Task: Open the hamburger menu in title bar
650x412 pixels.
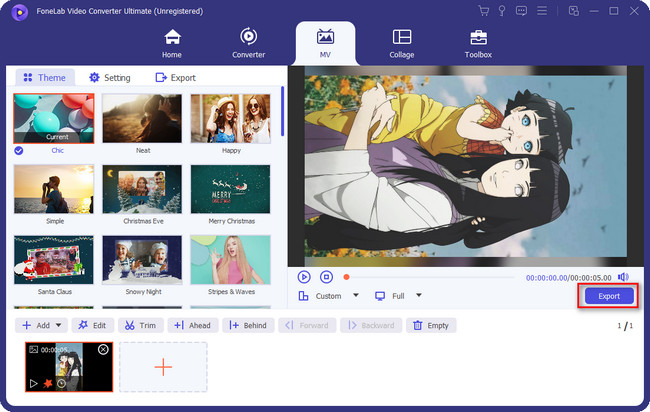Action: coord(542,11)
